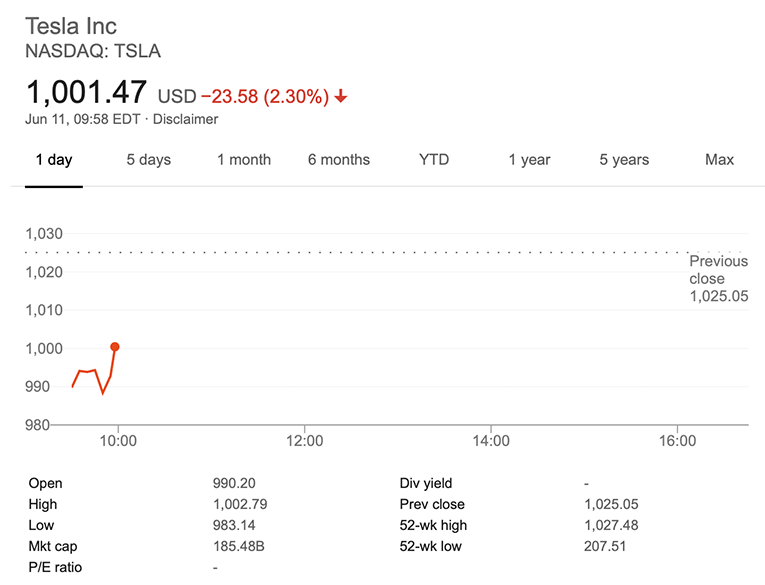Open the 5 years chart view

[x=624, y=160]
